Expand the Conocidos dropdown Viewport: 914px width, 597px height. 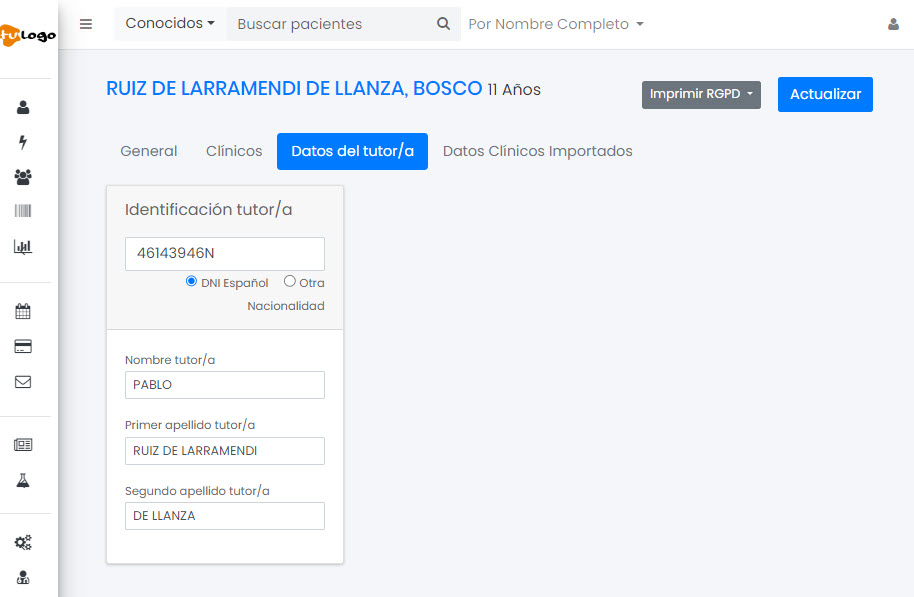(170, 23)
